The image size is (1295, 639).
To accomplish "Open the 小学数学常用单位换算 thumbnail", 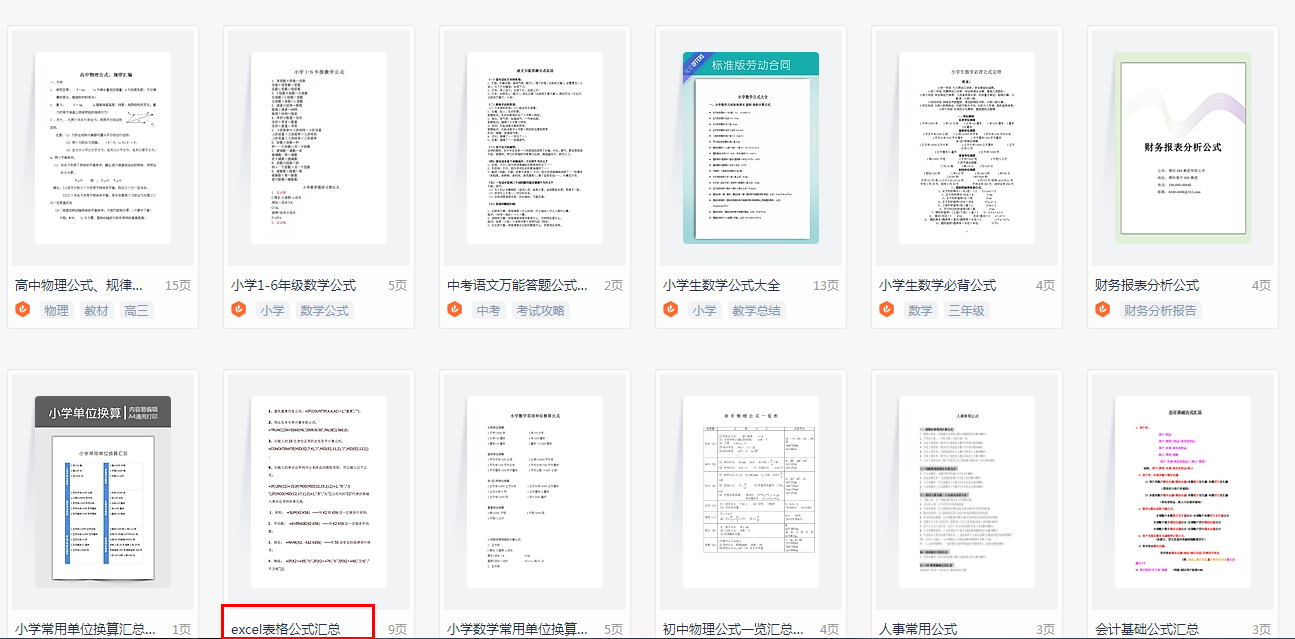I will (535, 491).
